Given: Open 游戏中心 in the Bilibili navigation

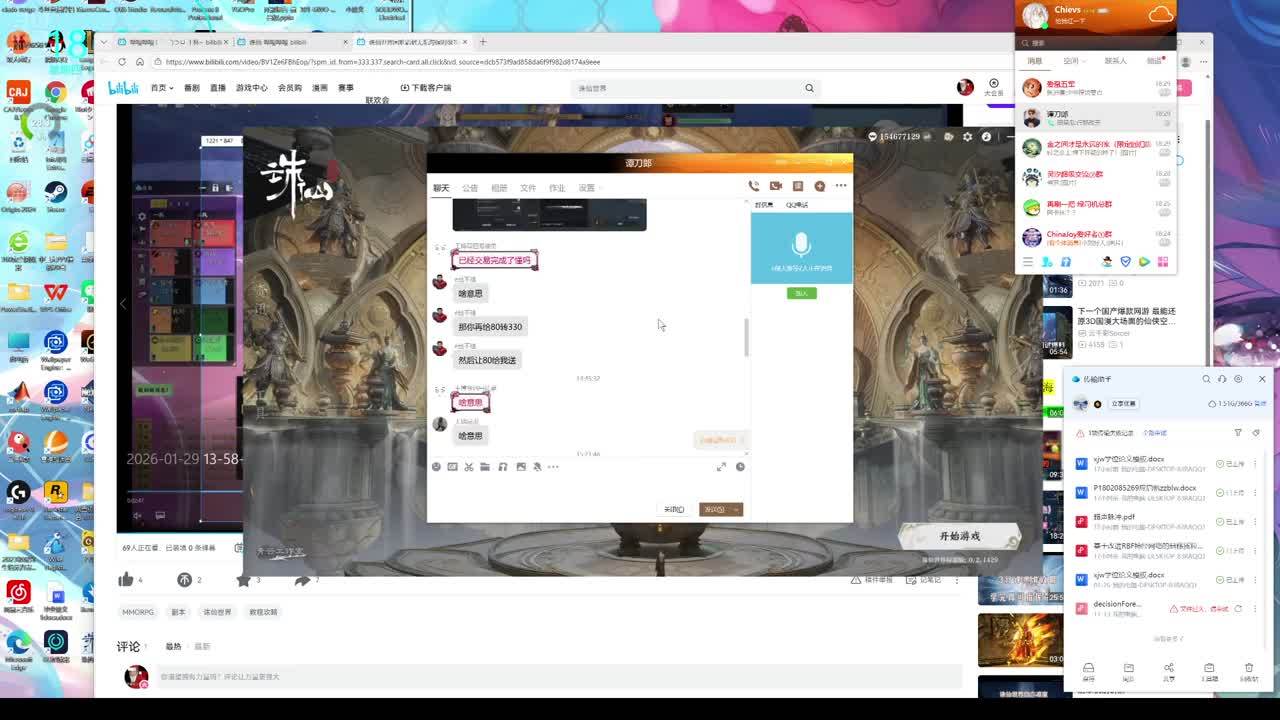Looking at the screenshot, I should [x=252, y=88].
